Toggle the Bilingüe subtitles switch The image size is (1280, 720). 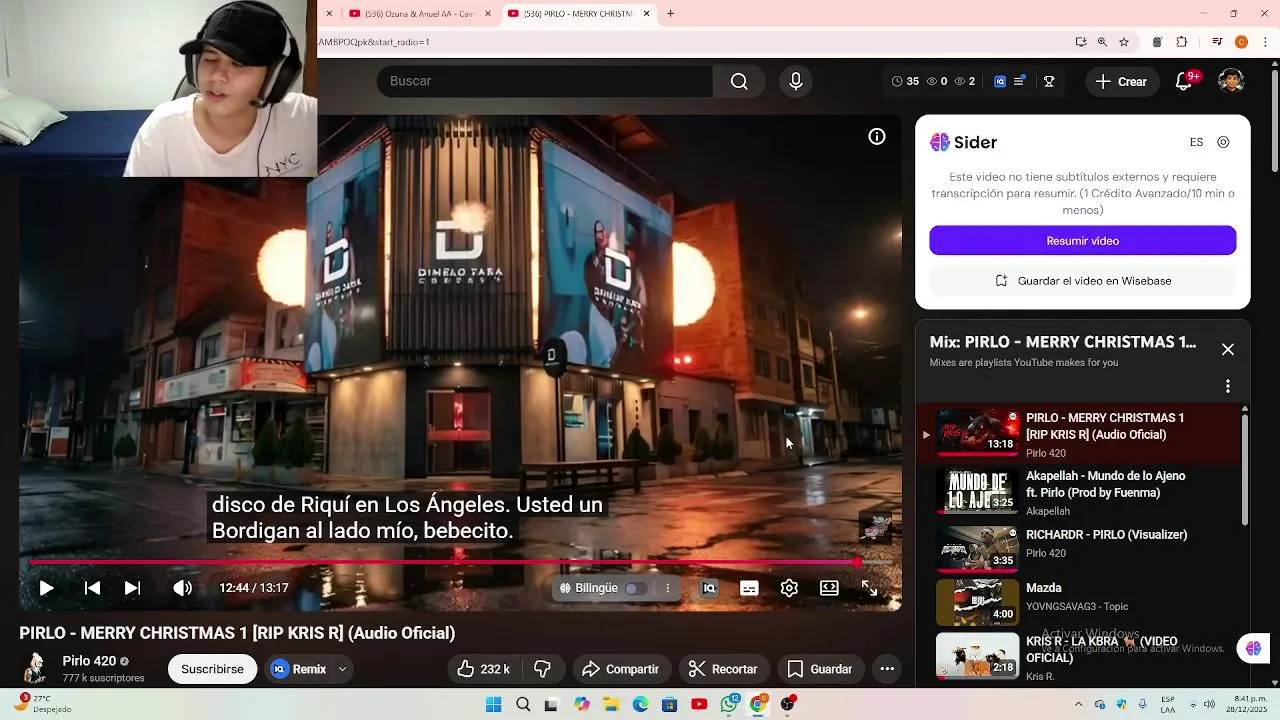point(635,588)
